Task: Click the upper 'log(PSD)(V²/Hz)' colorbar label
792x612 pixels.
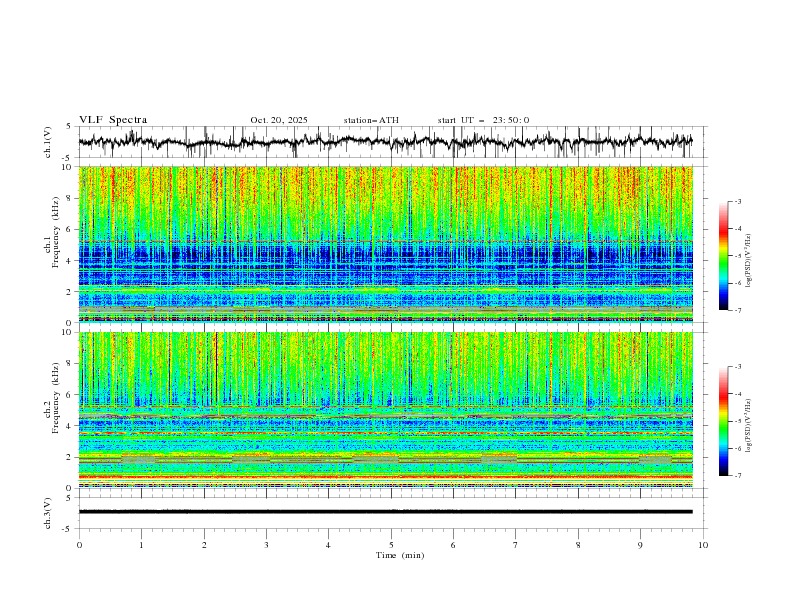Action: click(748, 261)
